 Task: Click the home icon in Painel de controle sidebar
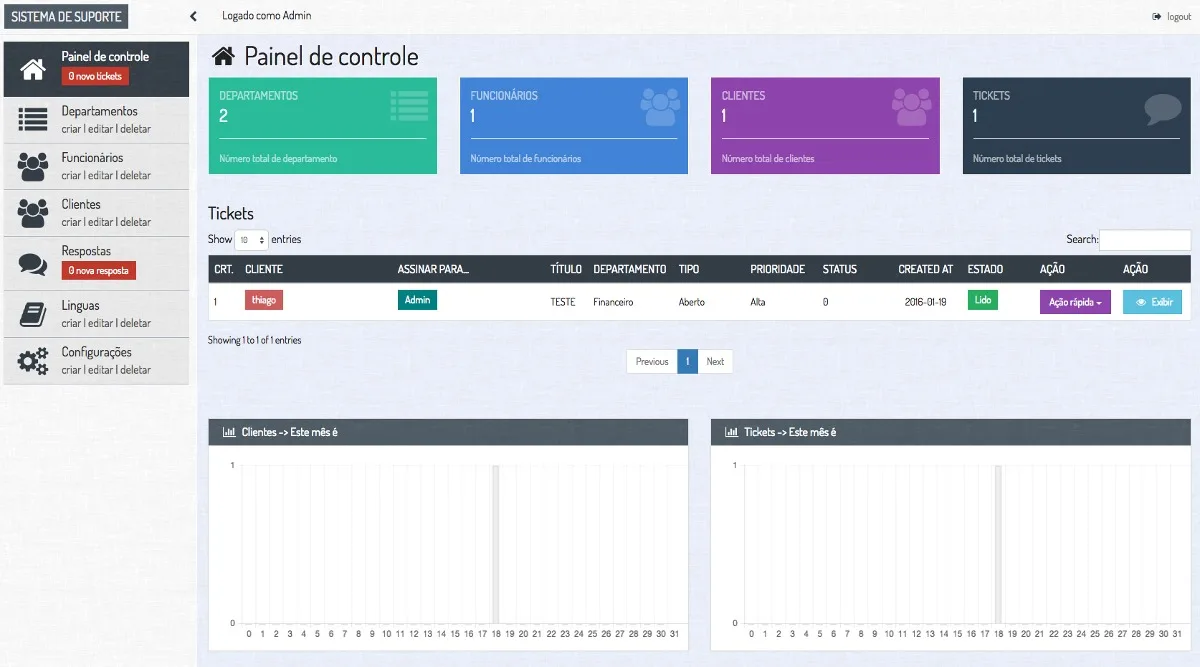click(33, 68)
